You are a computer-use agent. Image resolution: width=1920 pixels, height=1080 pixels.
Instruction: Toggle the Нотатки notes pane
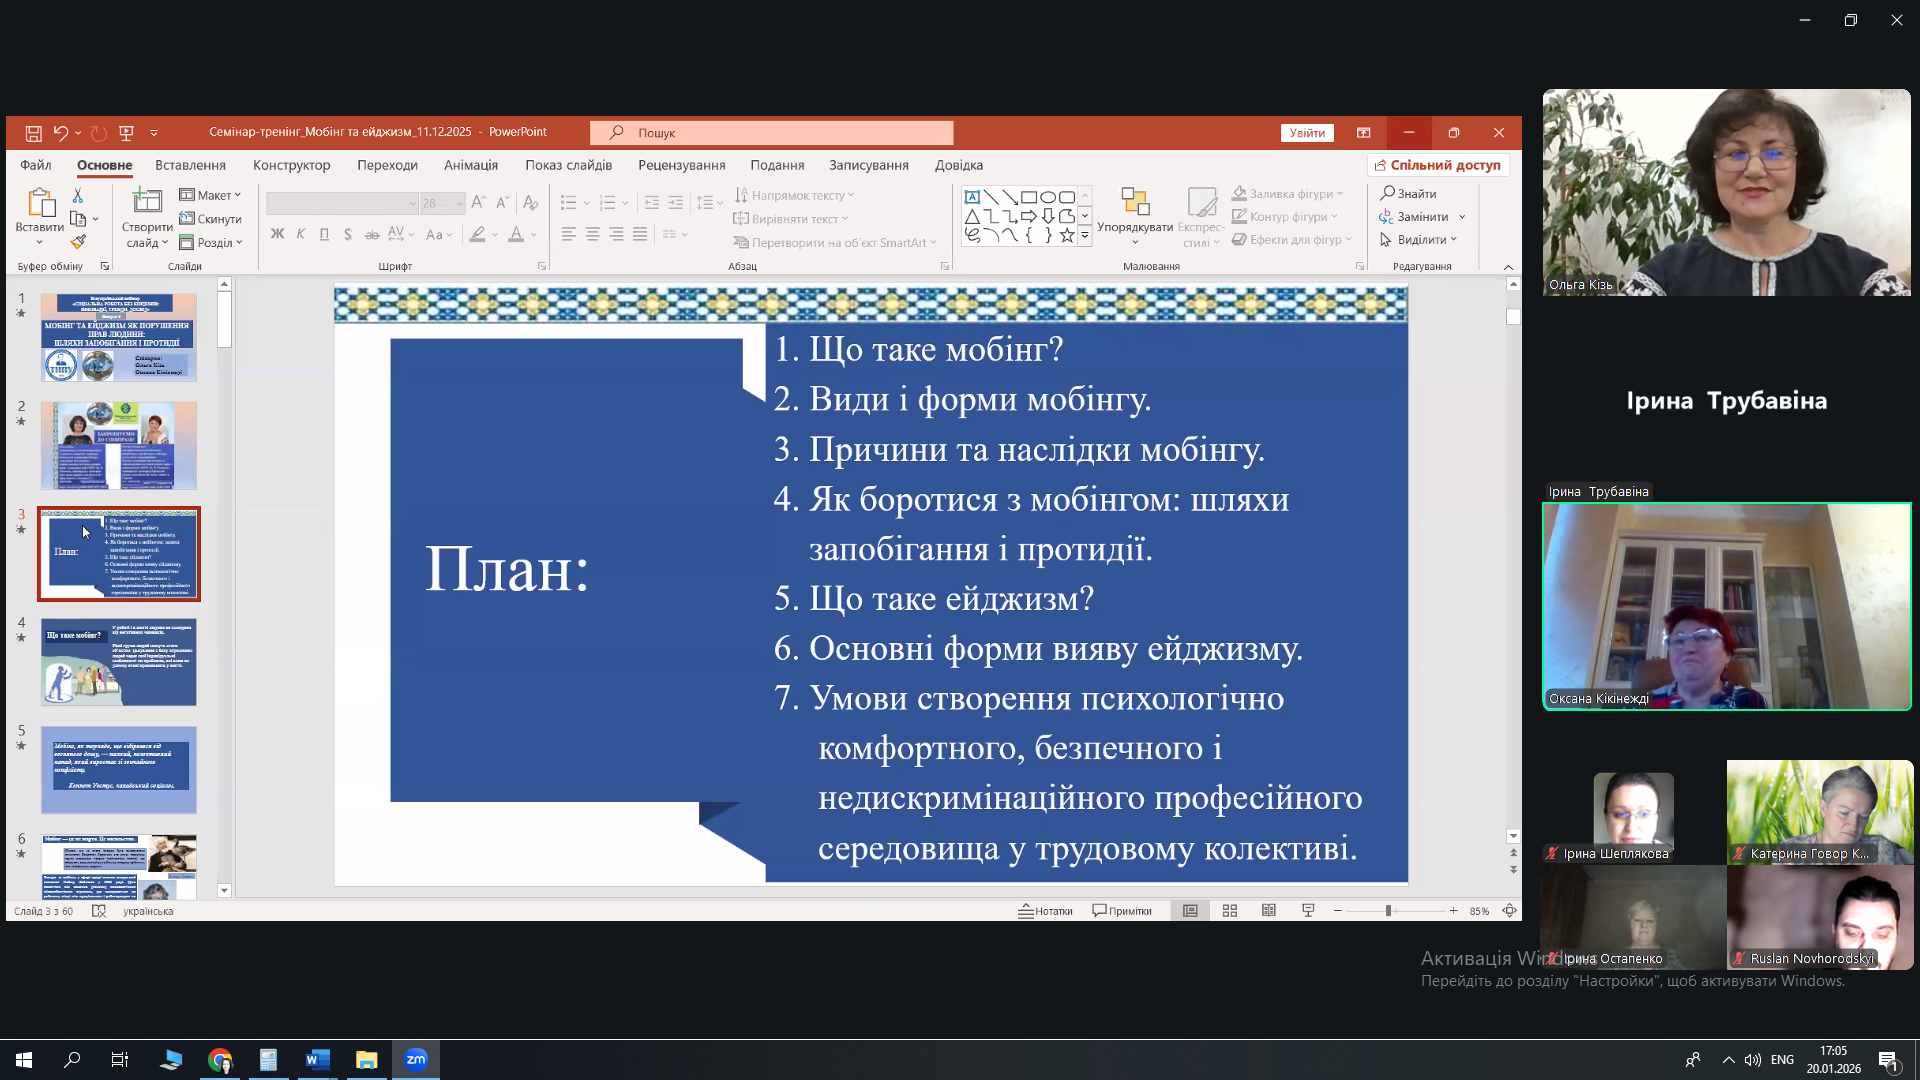1046,911
